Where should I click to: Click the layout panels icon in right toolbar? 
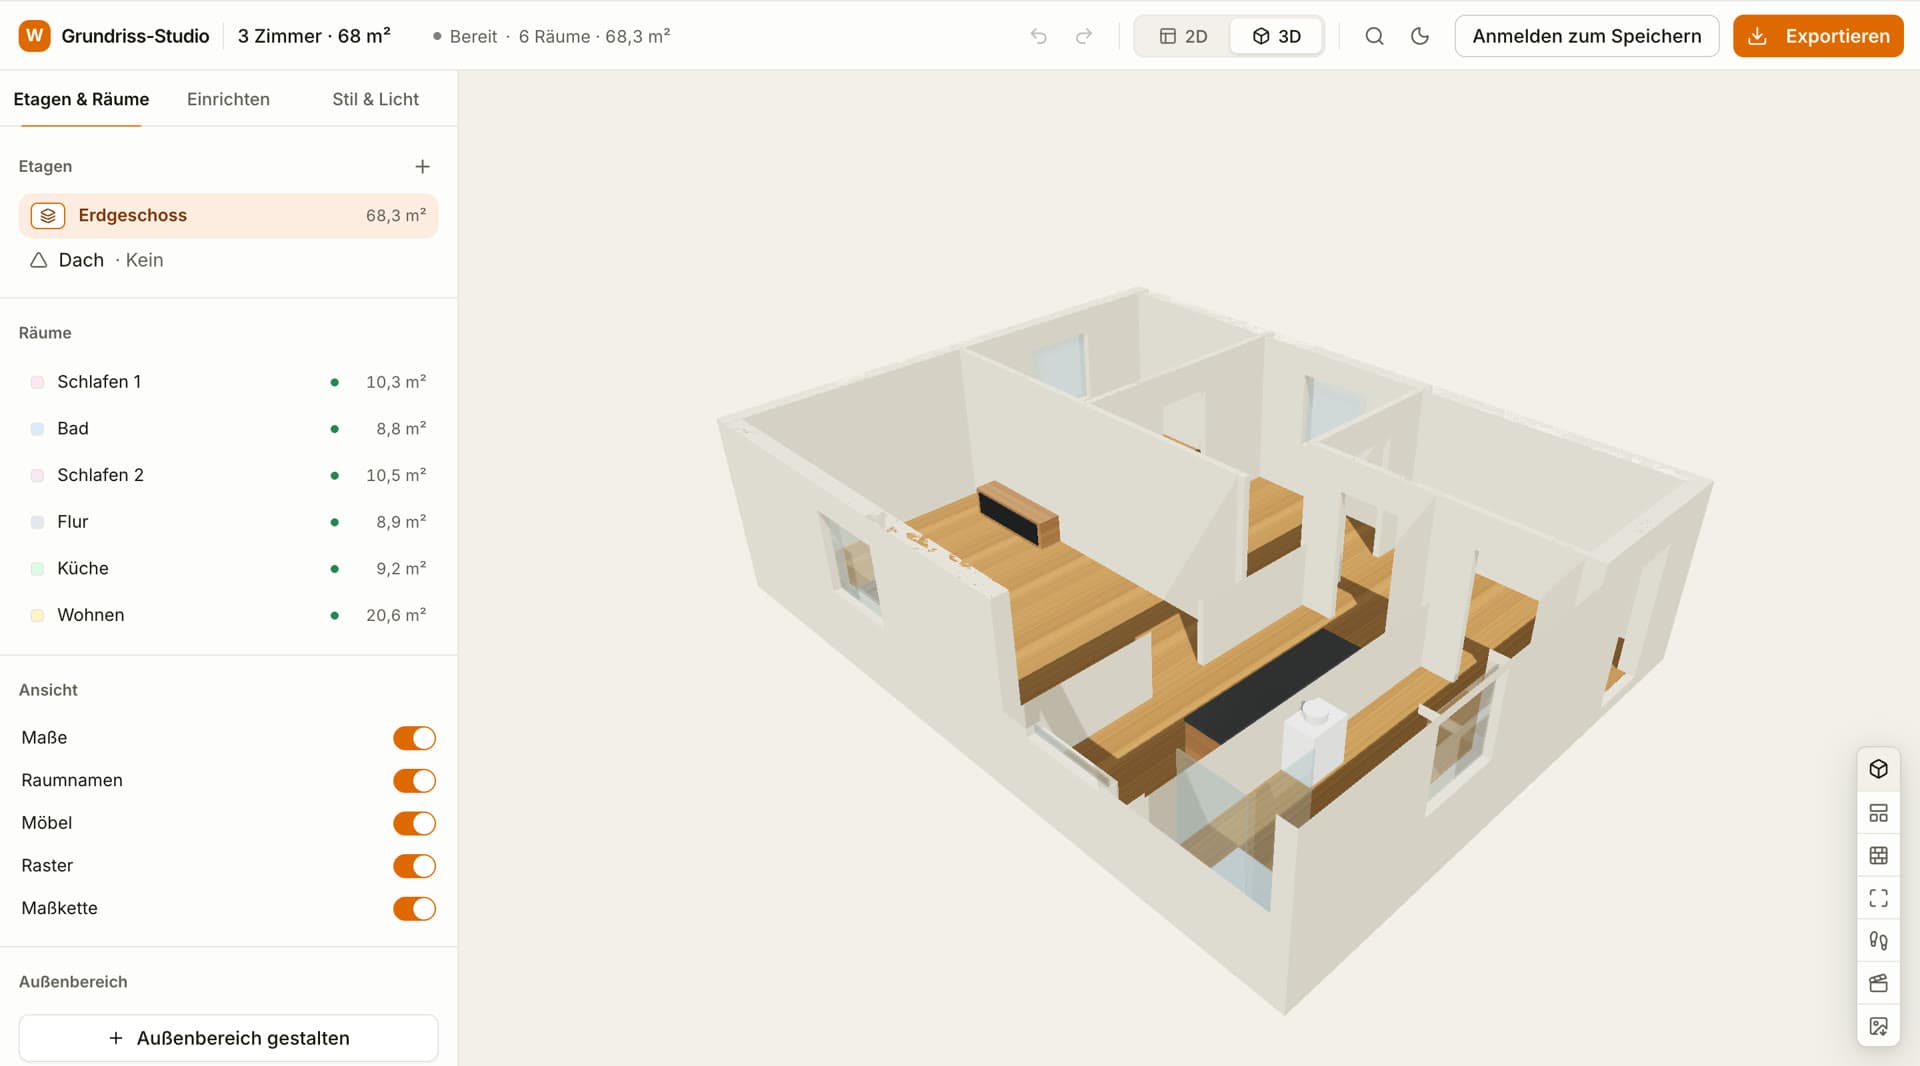1879,813
